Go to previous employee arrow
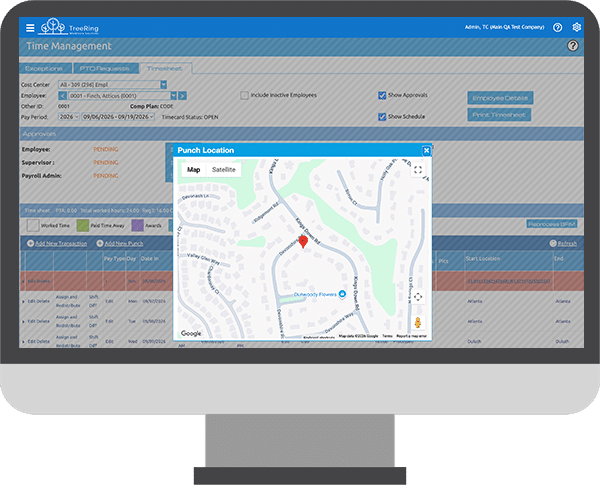The image size is (600, 485). [x=62, y=96]
